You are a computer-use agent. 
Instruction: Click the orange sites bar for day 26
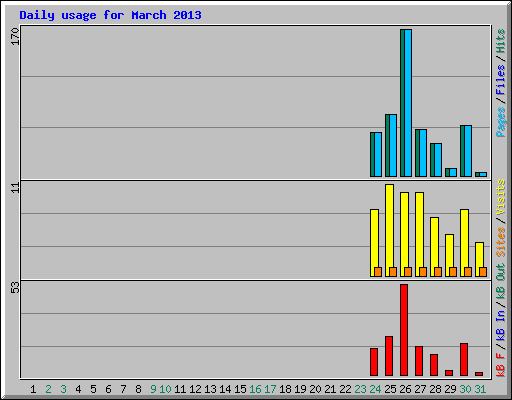pos(408,272)
